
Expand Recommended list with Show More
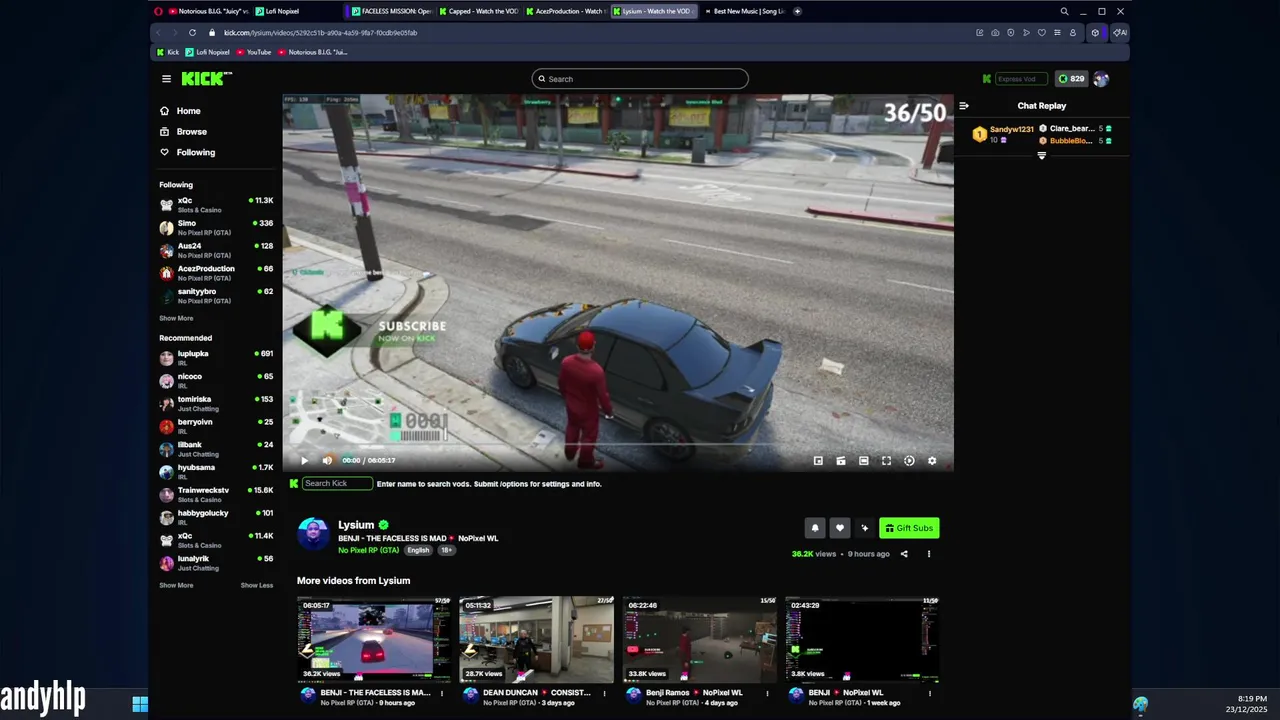point(176,585)
